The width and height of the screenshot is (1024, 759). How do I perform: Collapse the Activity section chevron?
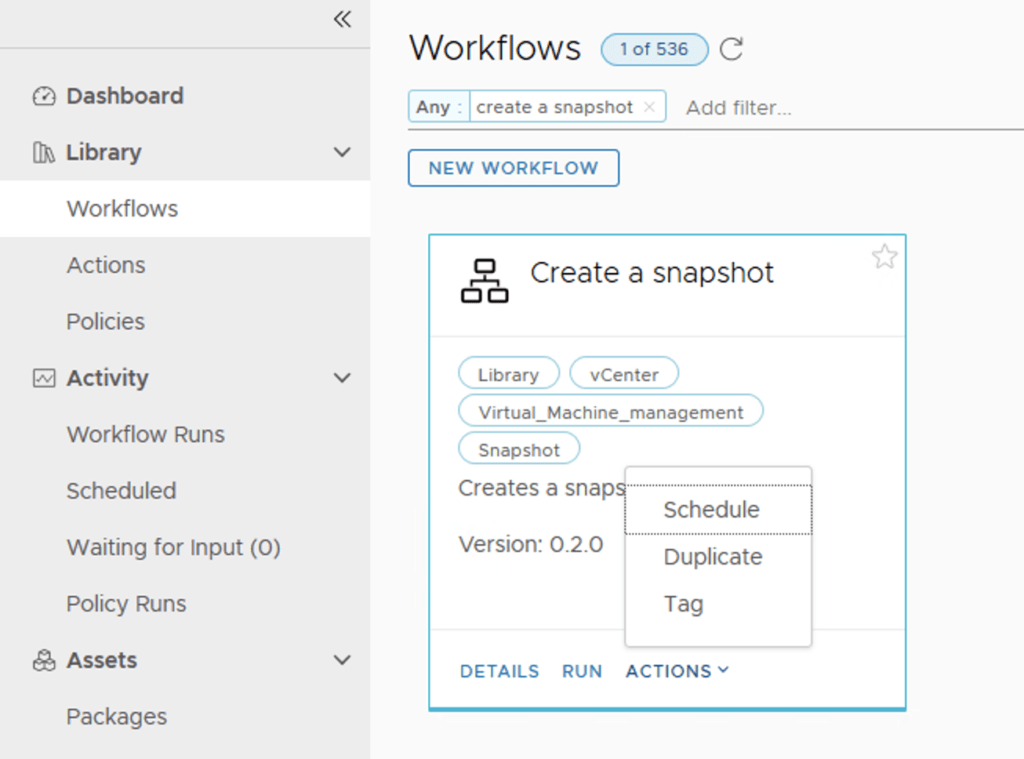tap(342, 379)
